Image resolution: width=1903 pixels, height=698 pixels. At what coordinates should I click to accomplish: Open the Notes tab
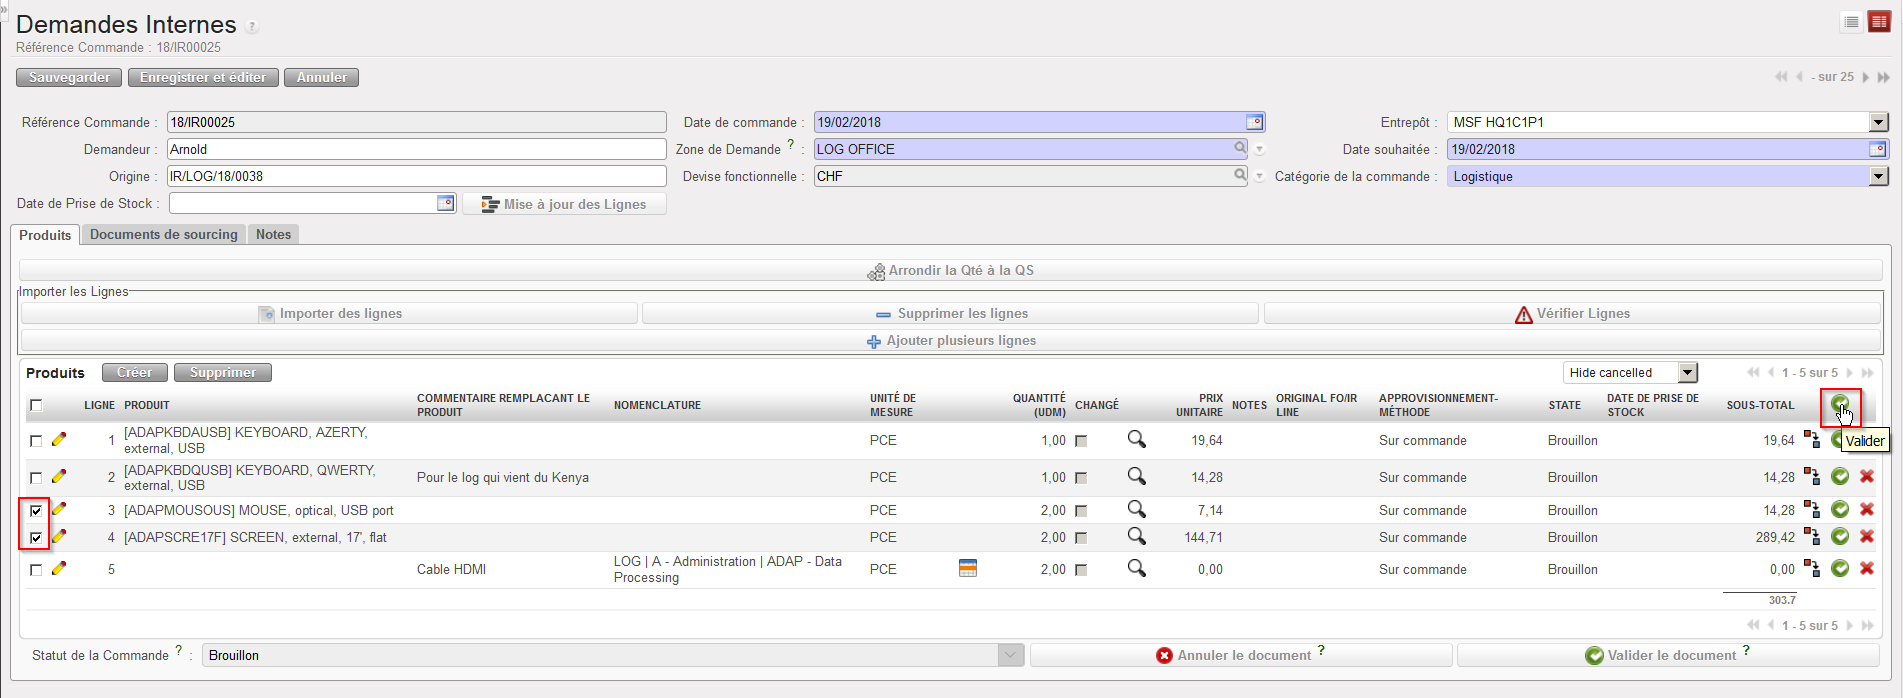point(273,234)
